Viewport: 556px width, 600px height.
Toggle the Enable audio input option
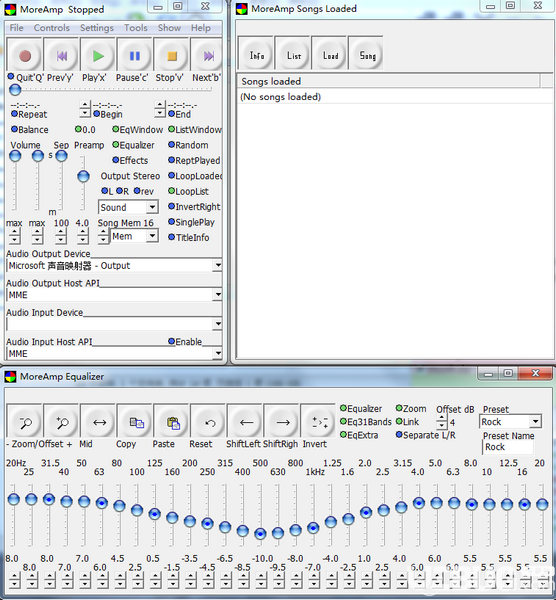[185, 341]
